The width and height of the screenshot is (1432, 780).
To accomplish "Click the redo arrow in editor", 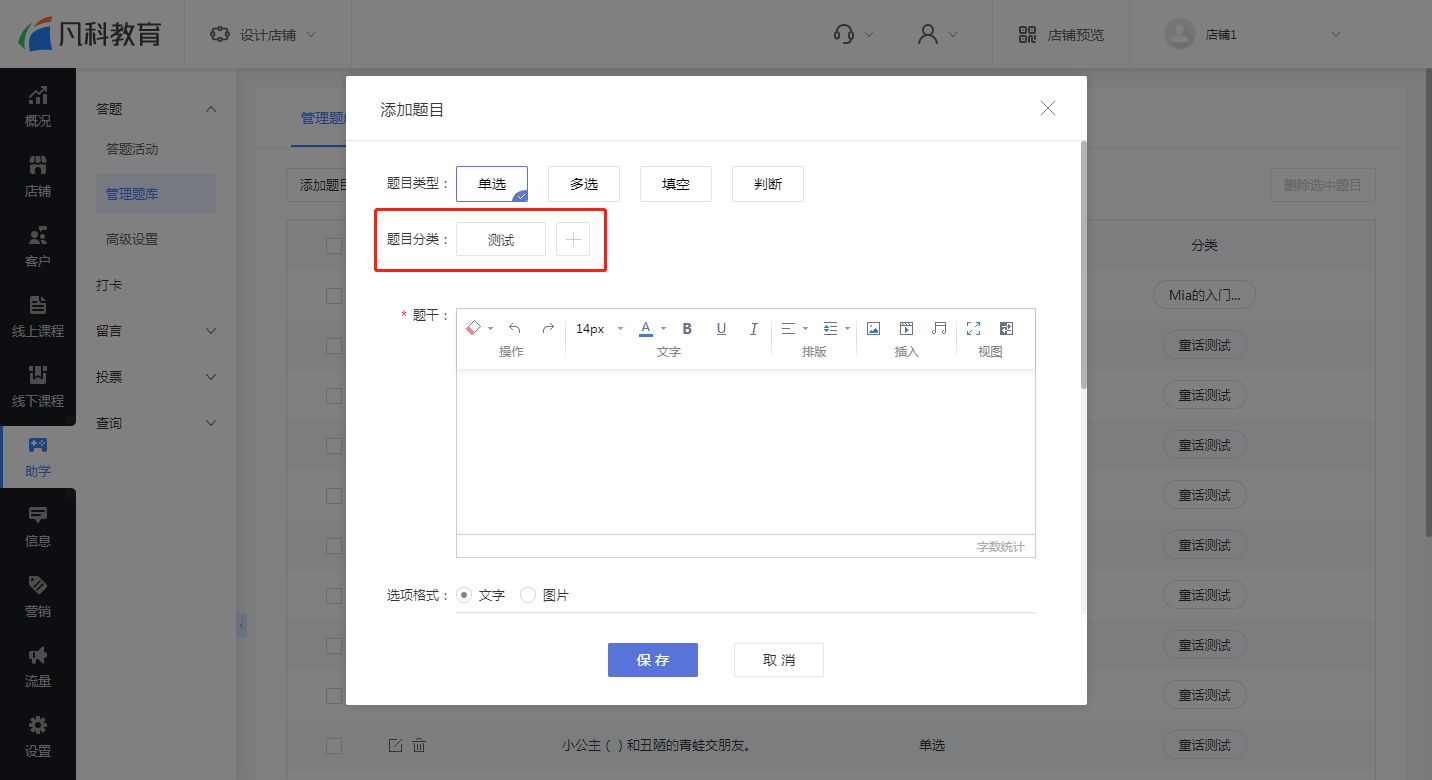I will tap(548, 328).
